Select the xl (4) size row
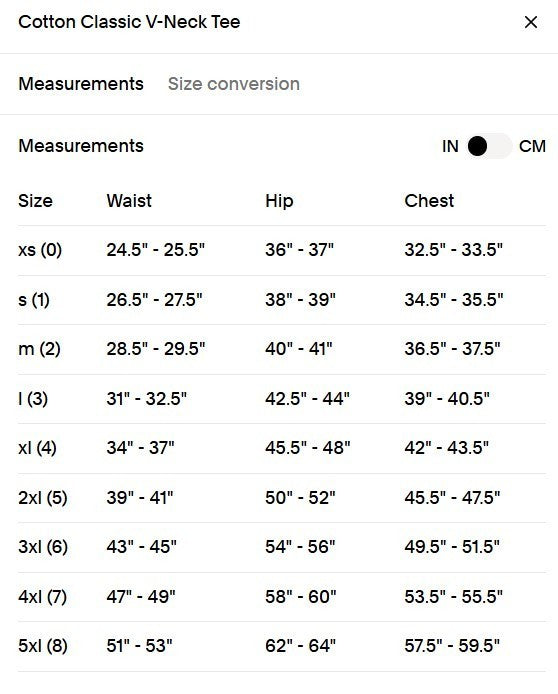The width and height of the screenshot is (558, 694). click(x=282, y=448)
